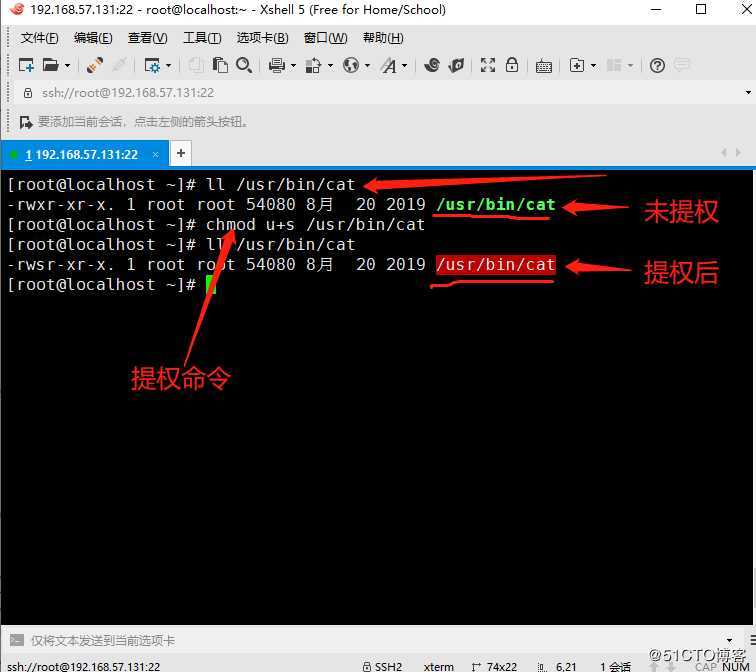
Task: Click the red-highlighted /usr/bin/cat filename
Action: coord(496,265)
